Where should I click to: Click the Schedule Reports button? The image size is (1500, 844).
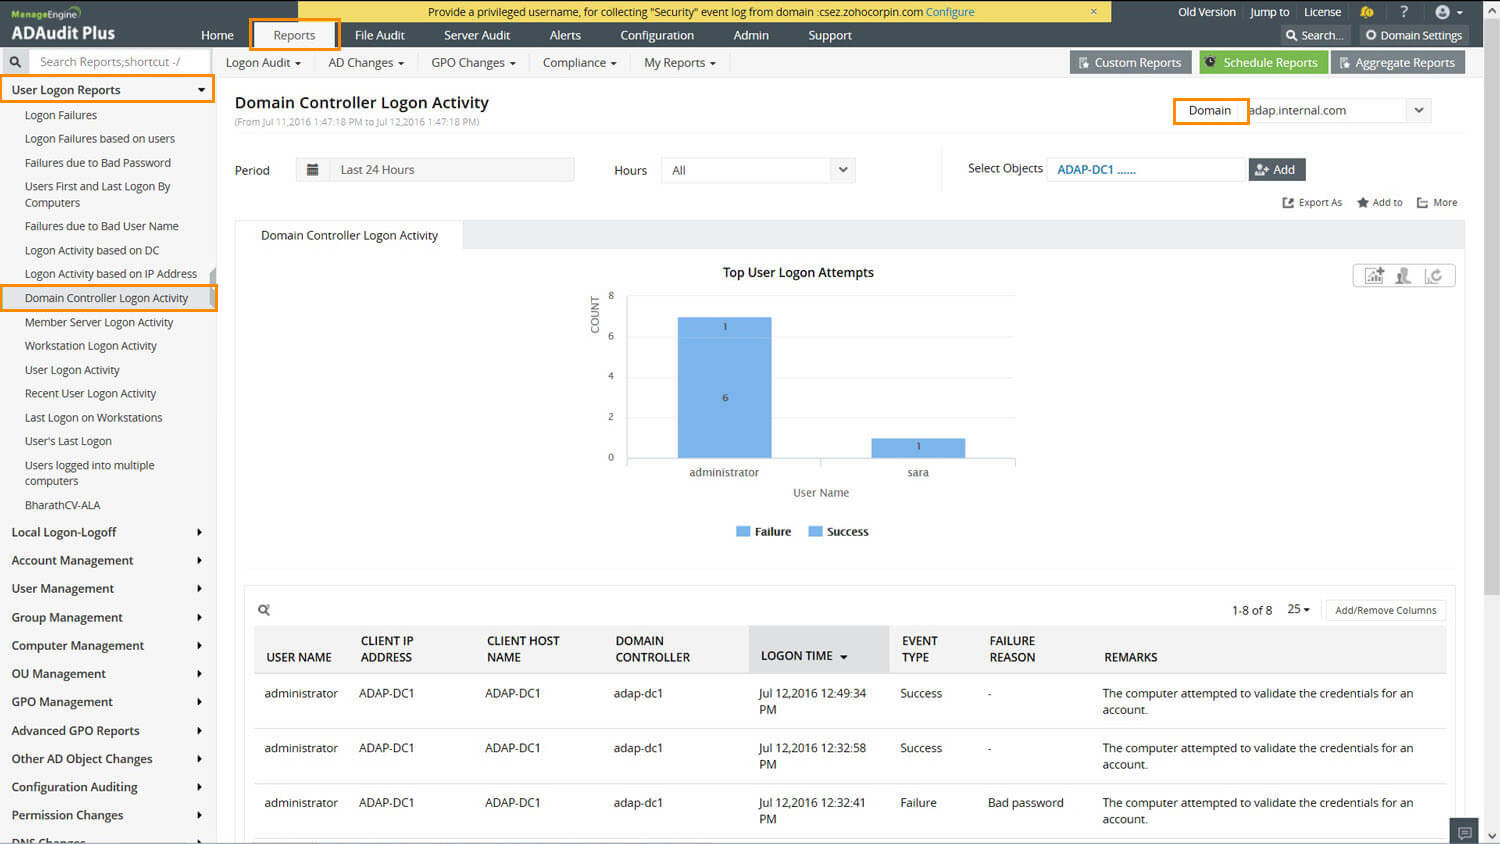click(x=1263, y=62)
